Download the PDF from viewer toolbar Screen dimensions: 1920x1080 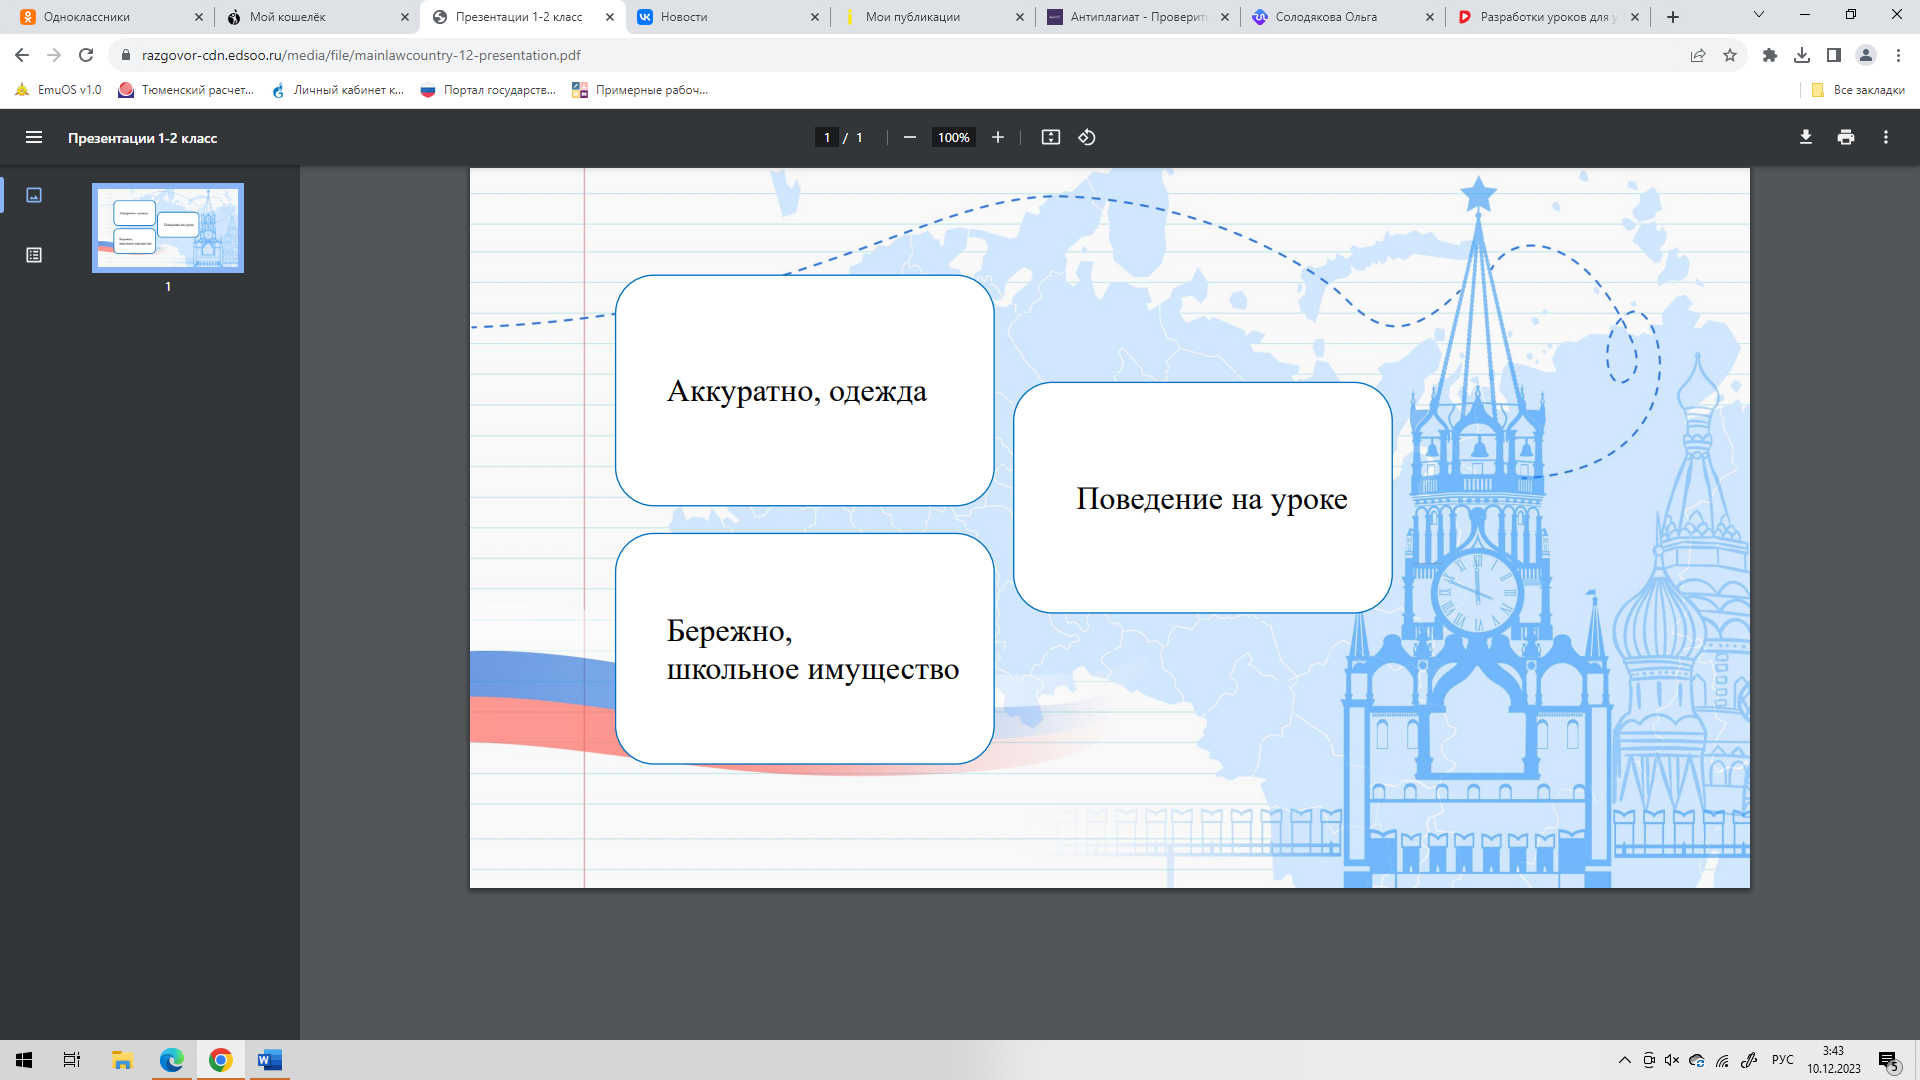pos(1806,138)
